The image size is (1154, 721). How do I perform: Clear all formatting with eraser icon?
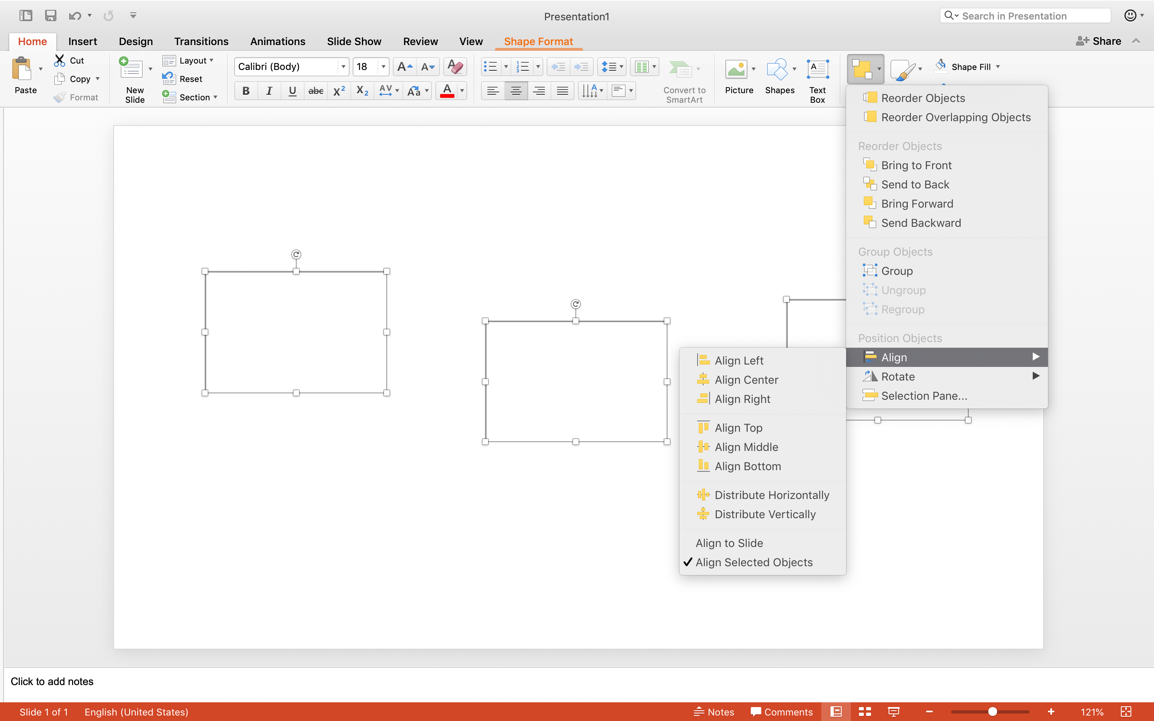click(x=455, y=67)
